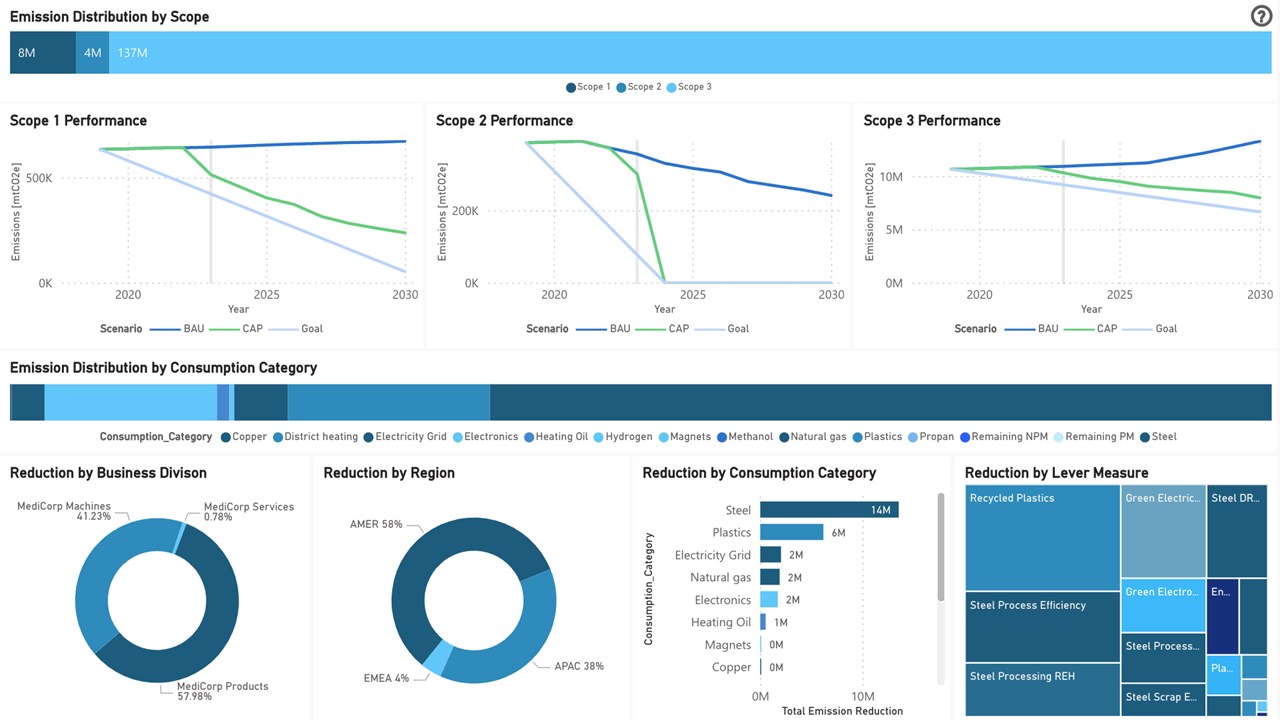
Task: Select the "Steel Scrap E..." treemap tile
Action: tap(1162, 698)
